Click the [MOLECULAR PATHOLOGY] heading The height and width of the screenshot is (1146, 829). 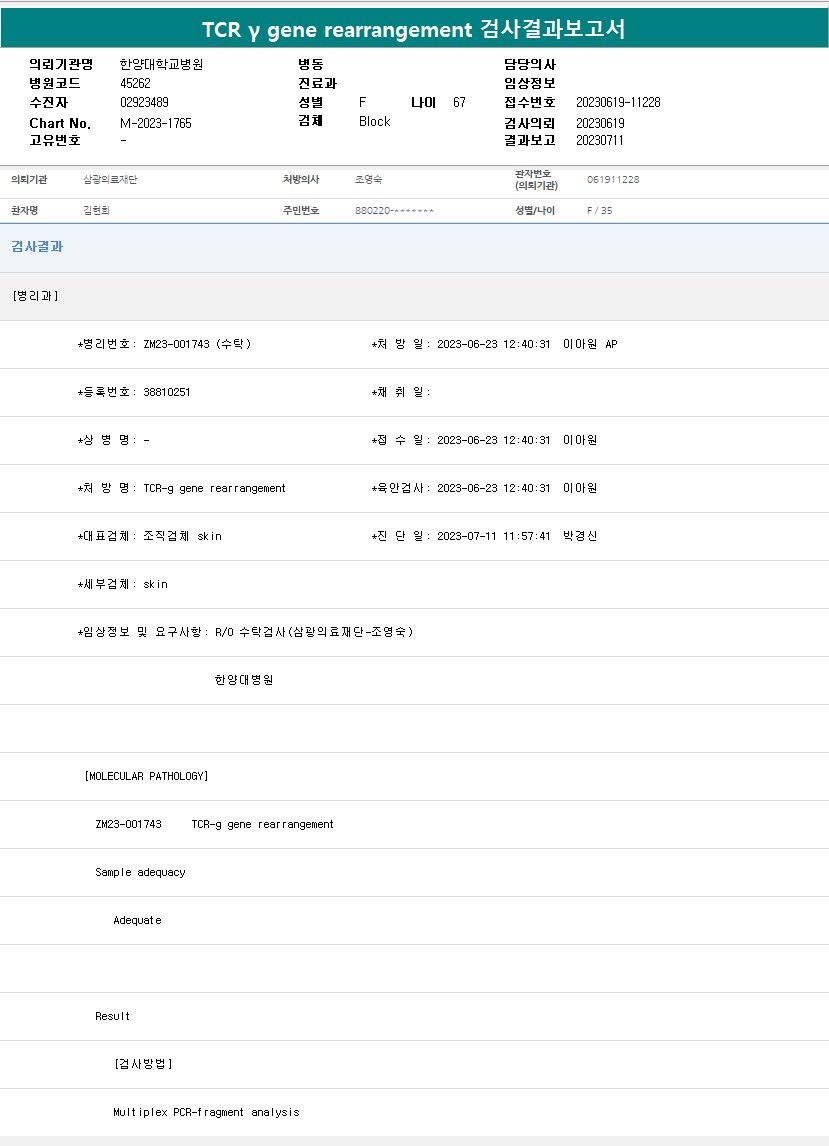146,776
